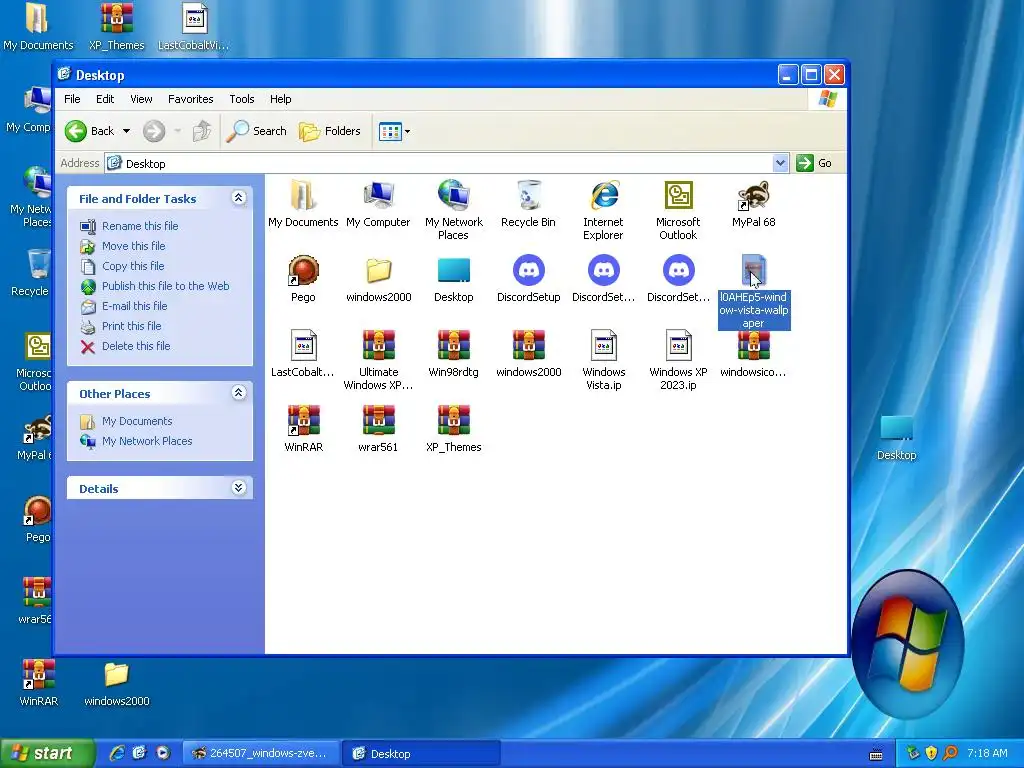Select XP_Themes archive in file pane
Viewport: 1024px width, 768px height.
(x=453, y=421)
